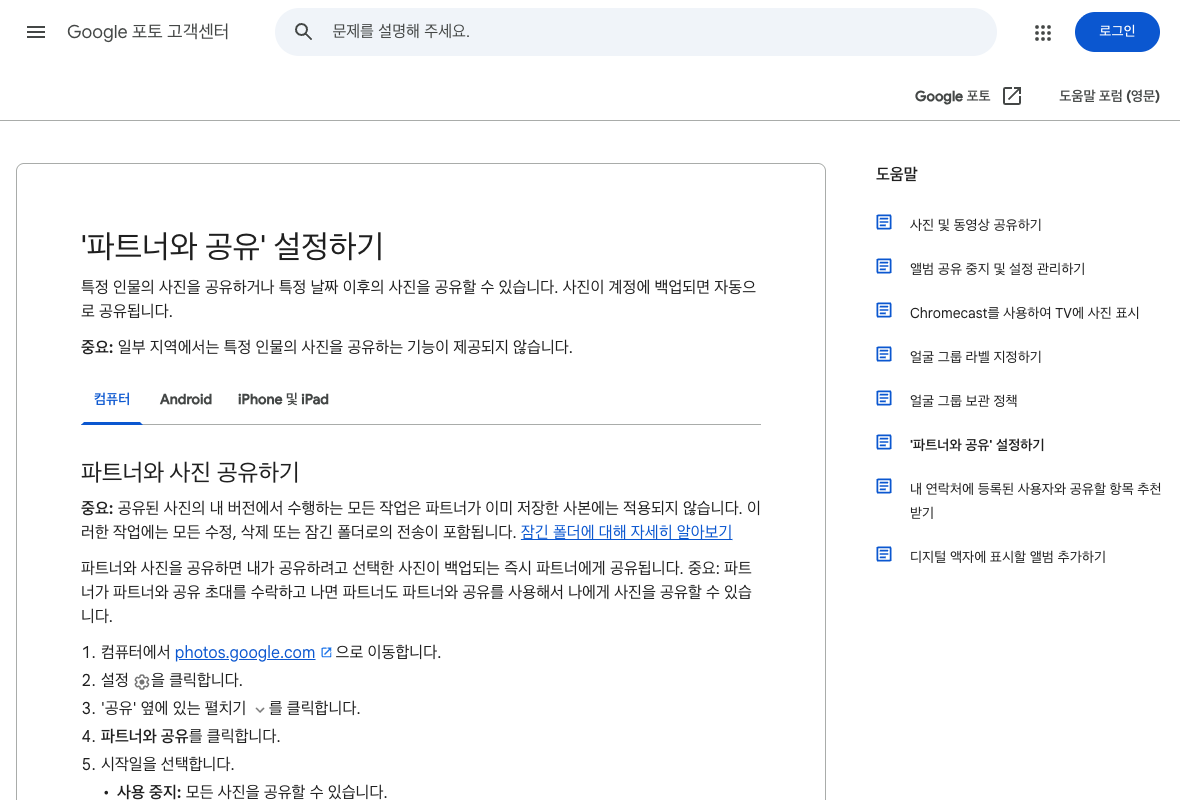Click the article icon beside 얼굴 그룹 라벨 지정하기
Viewport: 1180px width, 800px height.
[x=884, y=354]
